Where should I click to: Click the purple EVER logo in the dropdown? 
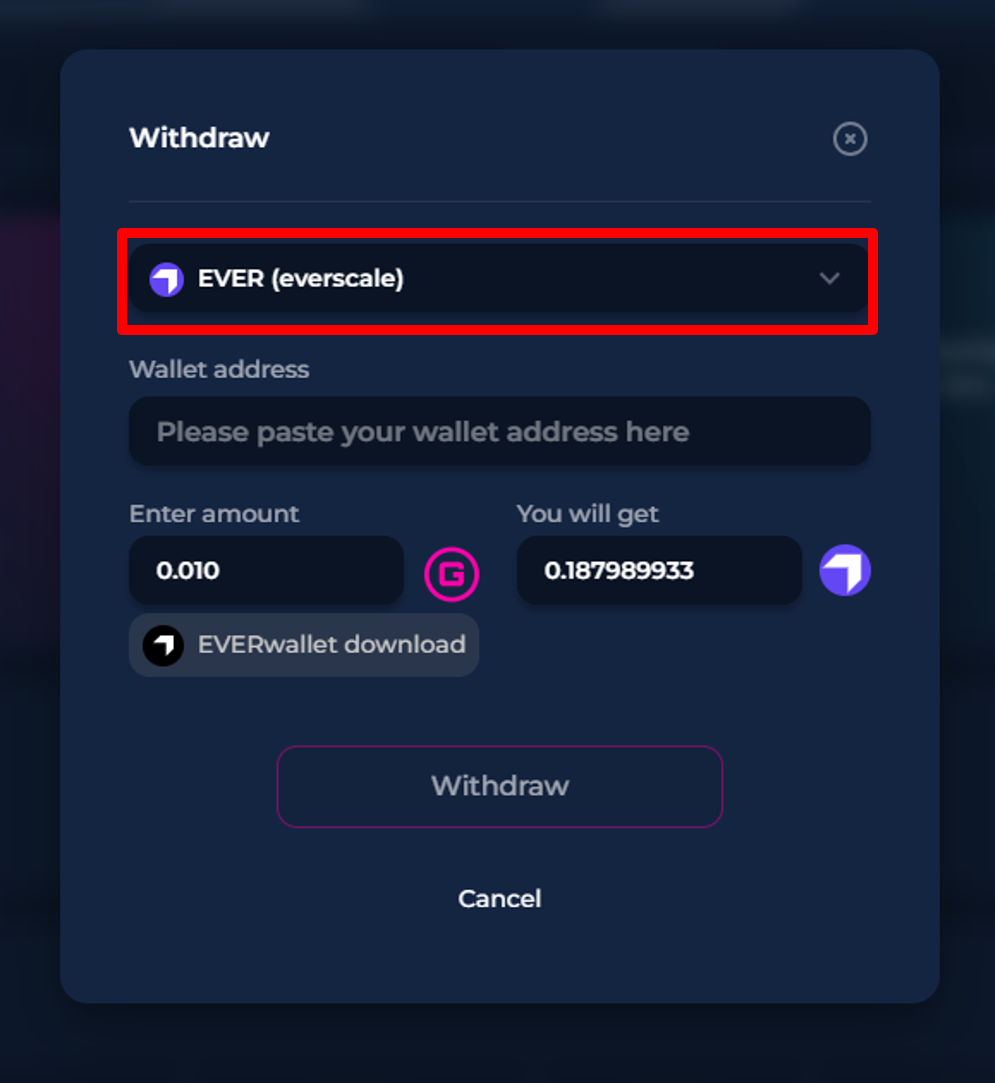coord(166,279)
